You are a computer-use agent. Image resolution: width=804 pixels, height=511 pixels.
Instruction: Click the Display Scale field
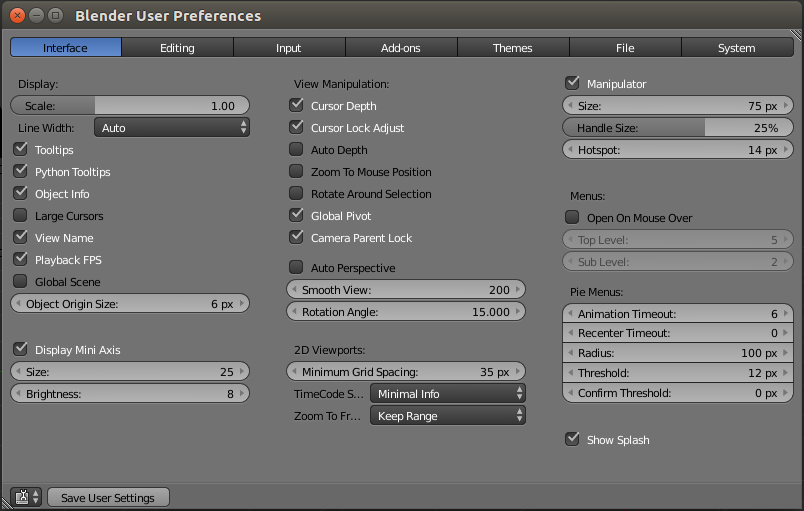(130, 106)
